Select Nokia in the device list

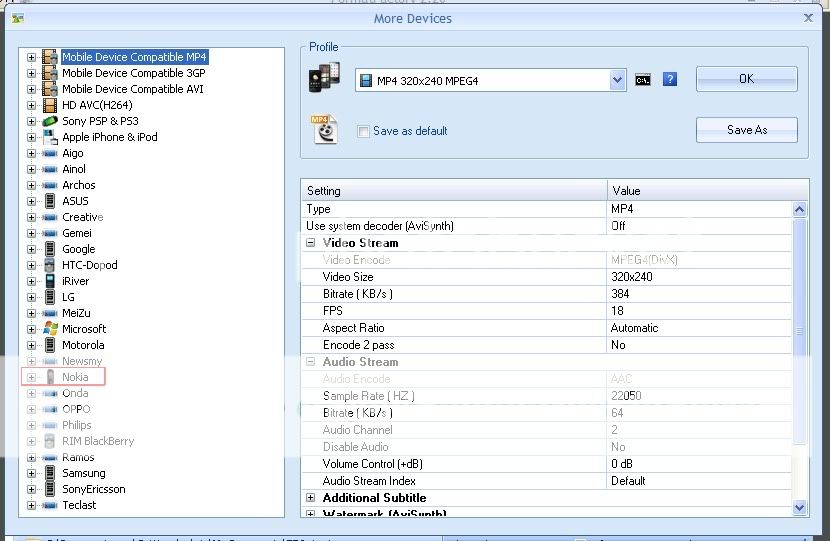(x=75, y=377)
